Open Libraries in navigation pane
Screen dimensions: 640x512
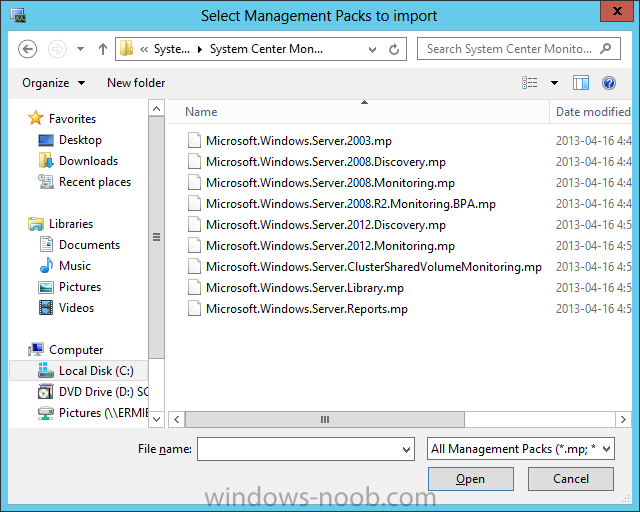pyautogui.click(x=71, y=224)
